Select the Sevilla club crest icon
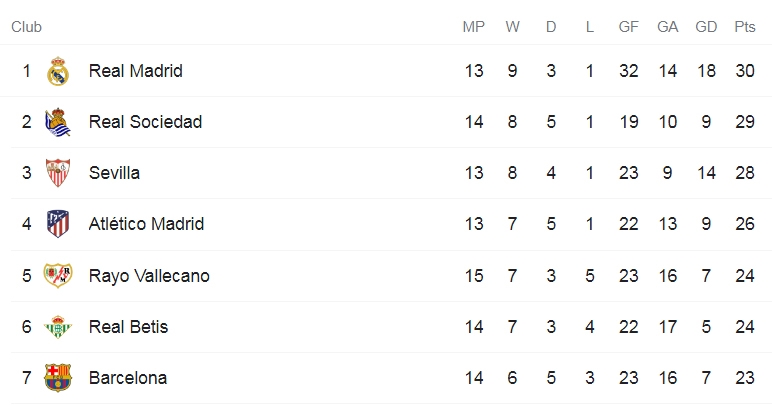This screenshot has width=772, height=405. point(58,173)
